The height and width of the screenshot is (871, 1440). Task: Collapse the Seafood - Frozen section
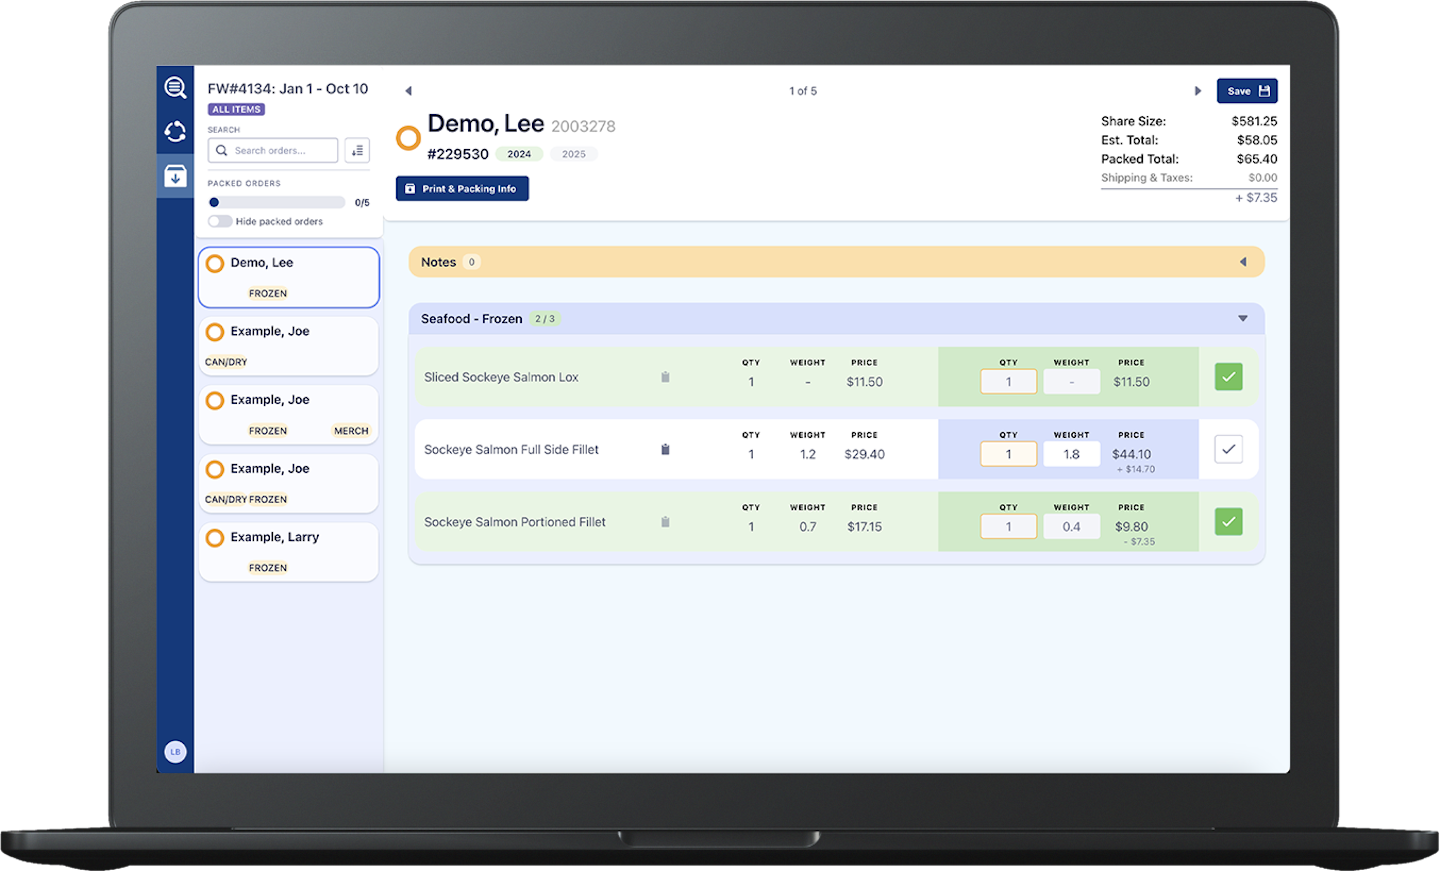1243,319
